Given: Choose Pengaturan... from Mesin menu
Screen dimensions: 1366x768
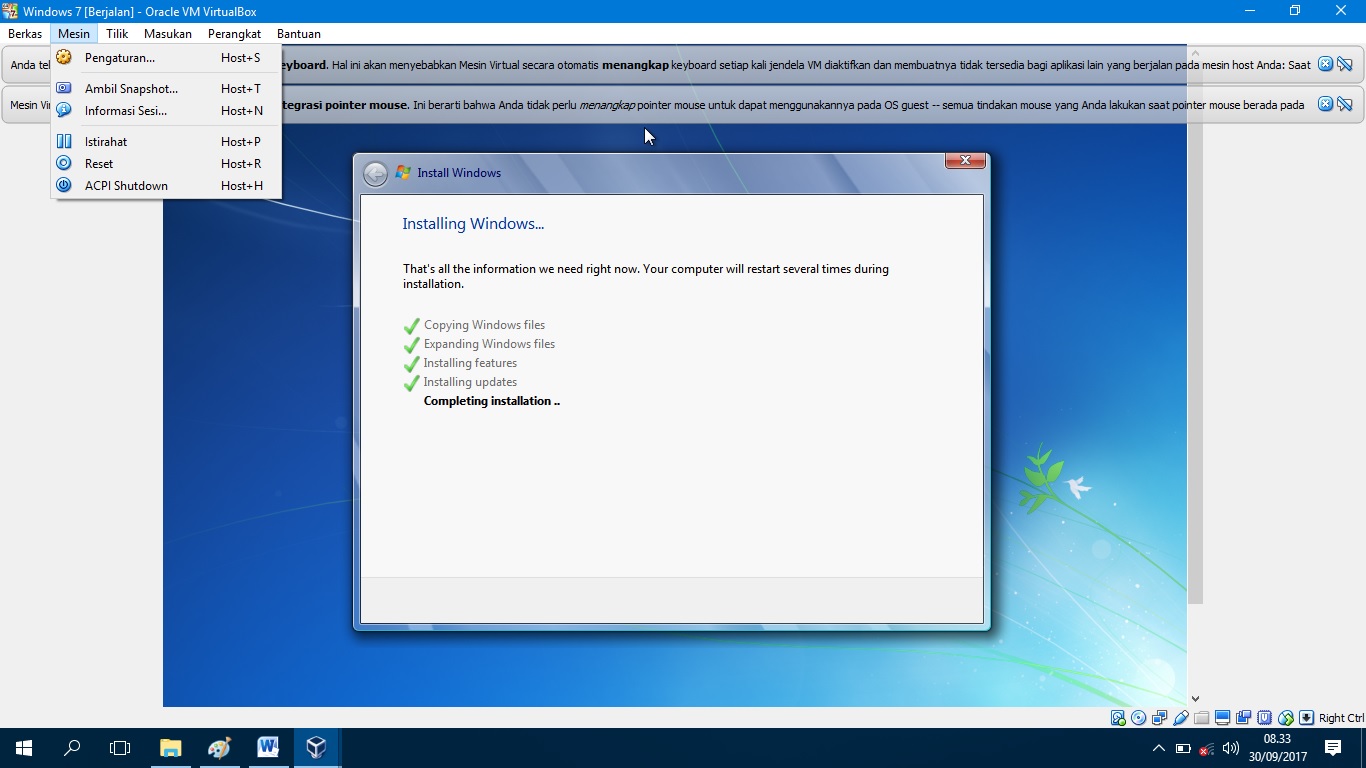Looking at the screenshot, I should coord(166,58).
